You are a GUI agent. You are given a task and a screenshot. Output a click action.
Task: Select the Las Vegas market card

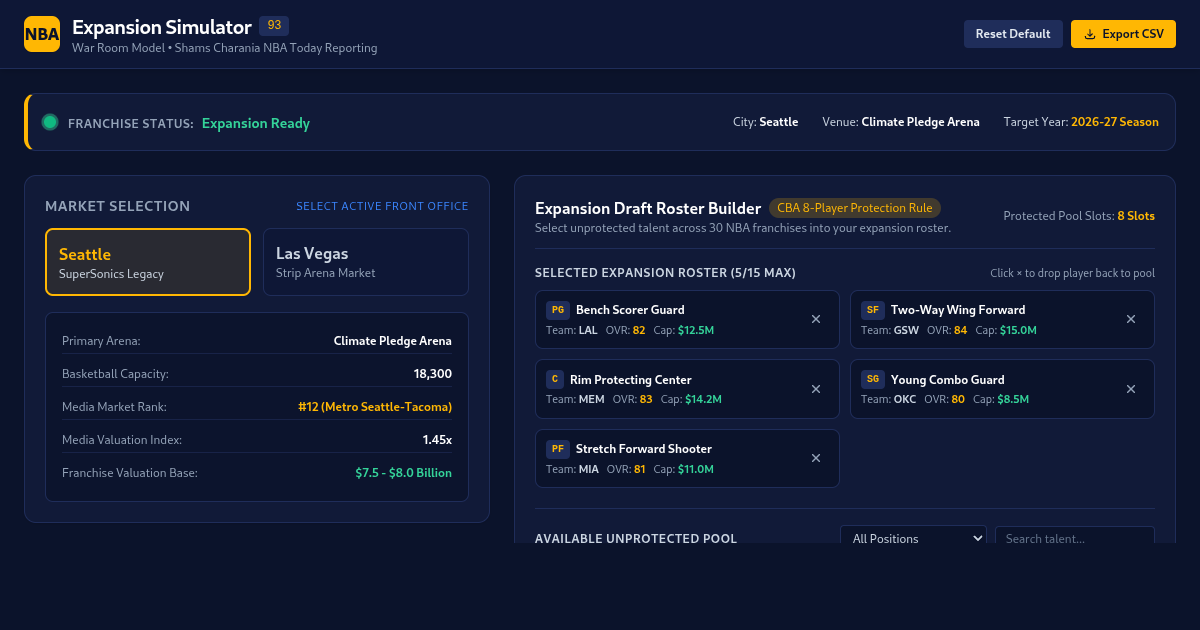(x=366, y=262)
